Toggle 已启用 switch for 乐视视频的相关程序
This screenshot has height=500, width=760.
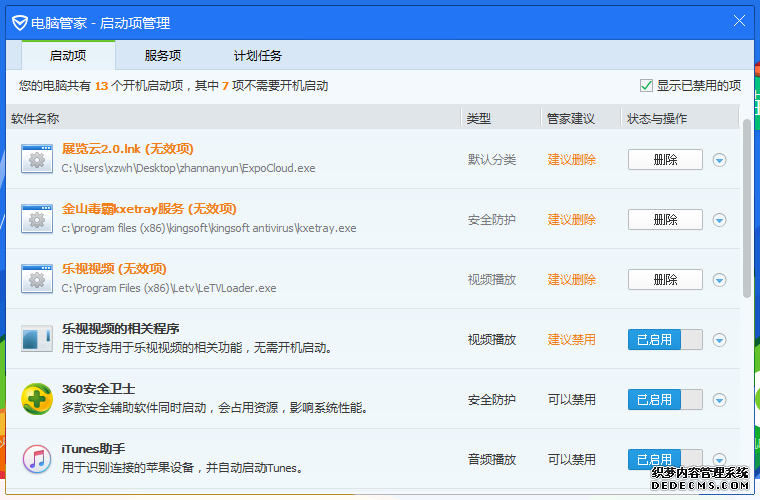coord(665,340)
